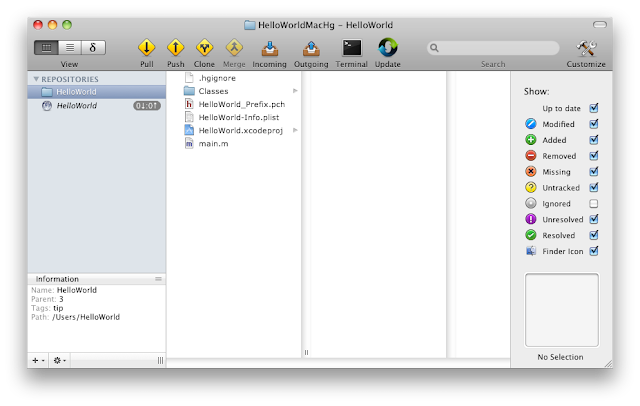Click the Merge toolbar icon
Viewport: 640px width, 406px height.
(x=234, y=48)
